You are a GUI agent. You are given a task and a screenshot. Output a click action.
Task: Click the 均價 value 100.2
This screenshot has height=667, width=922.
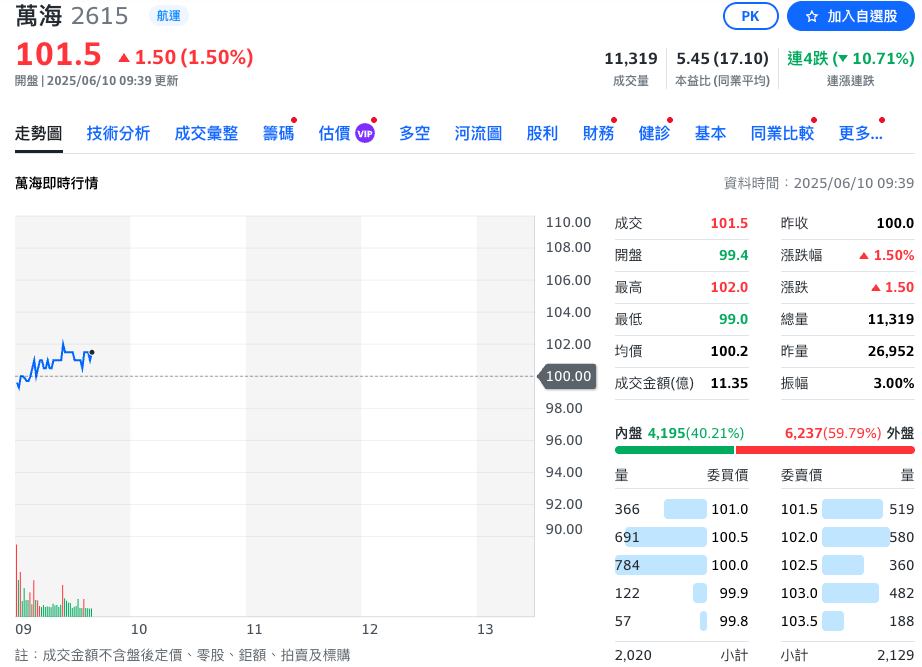(x=729, y=351)
